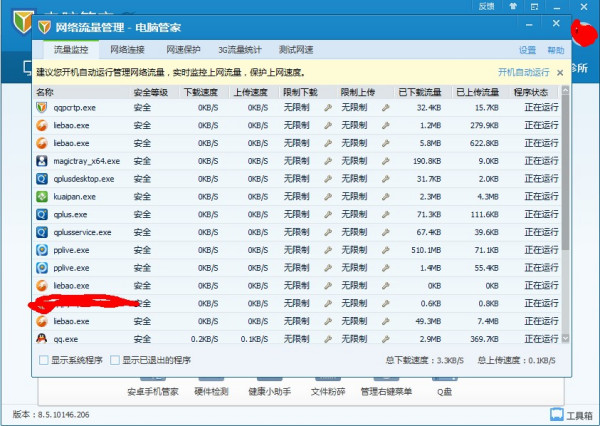Click the qplusdesktop.exe icon
The height and width of the screenshot is (426, 600).
pyautogui.click(x=42, y=179)
